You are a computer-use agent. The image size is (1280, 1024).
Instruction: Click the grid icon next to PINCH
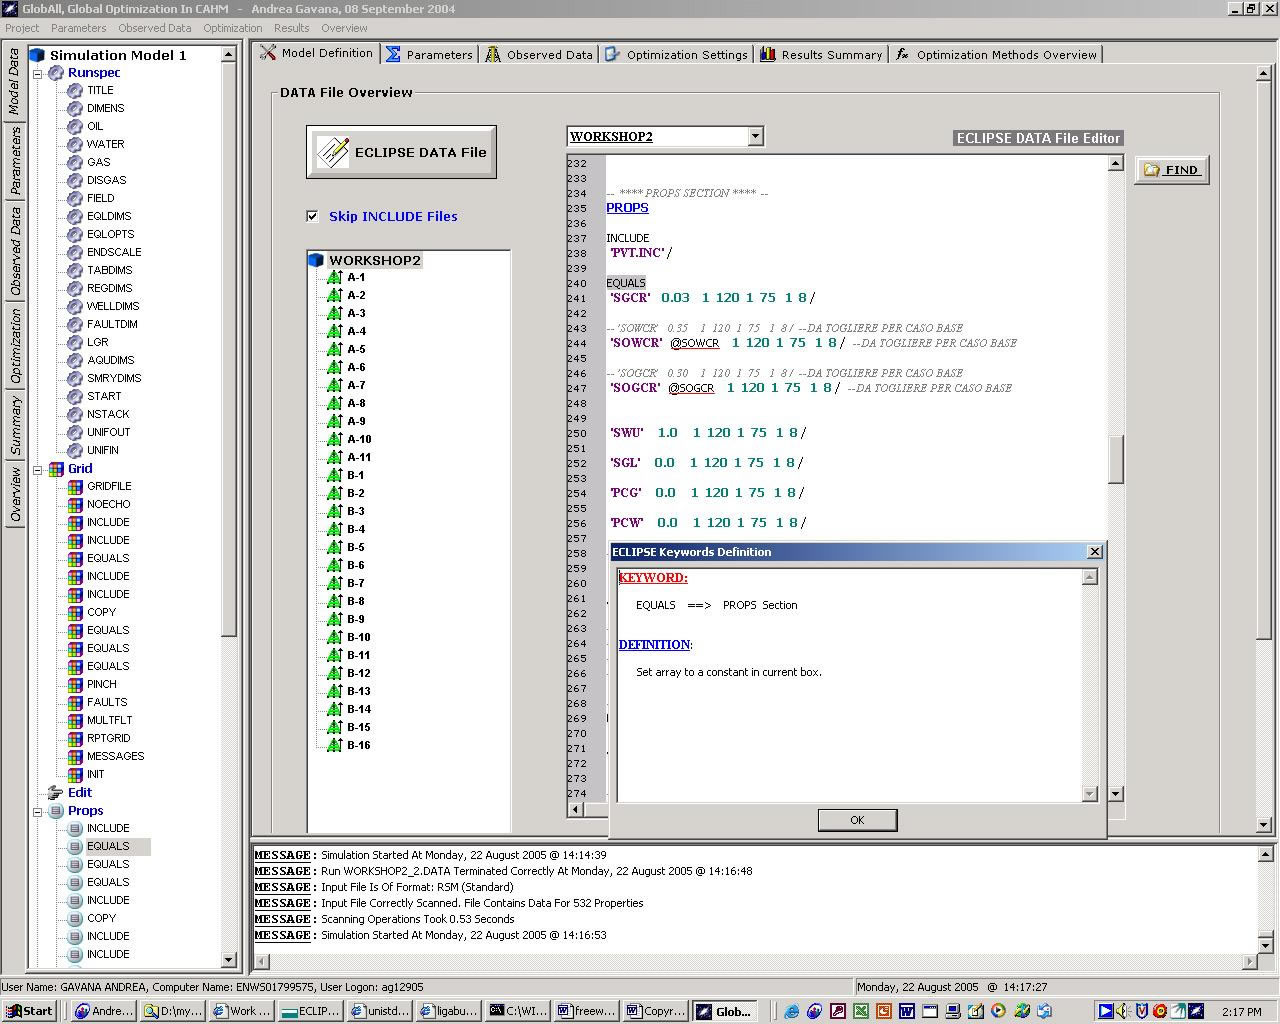coord(75,684)
